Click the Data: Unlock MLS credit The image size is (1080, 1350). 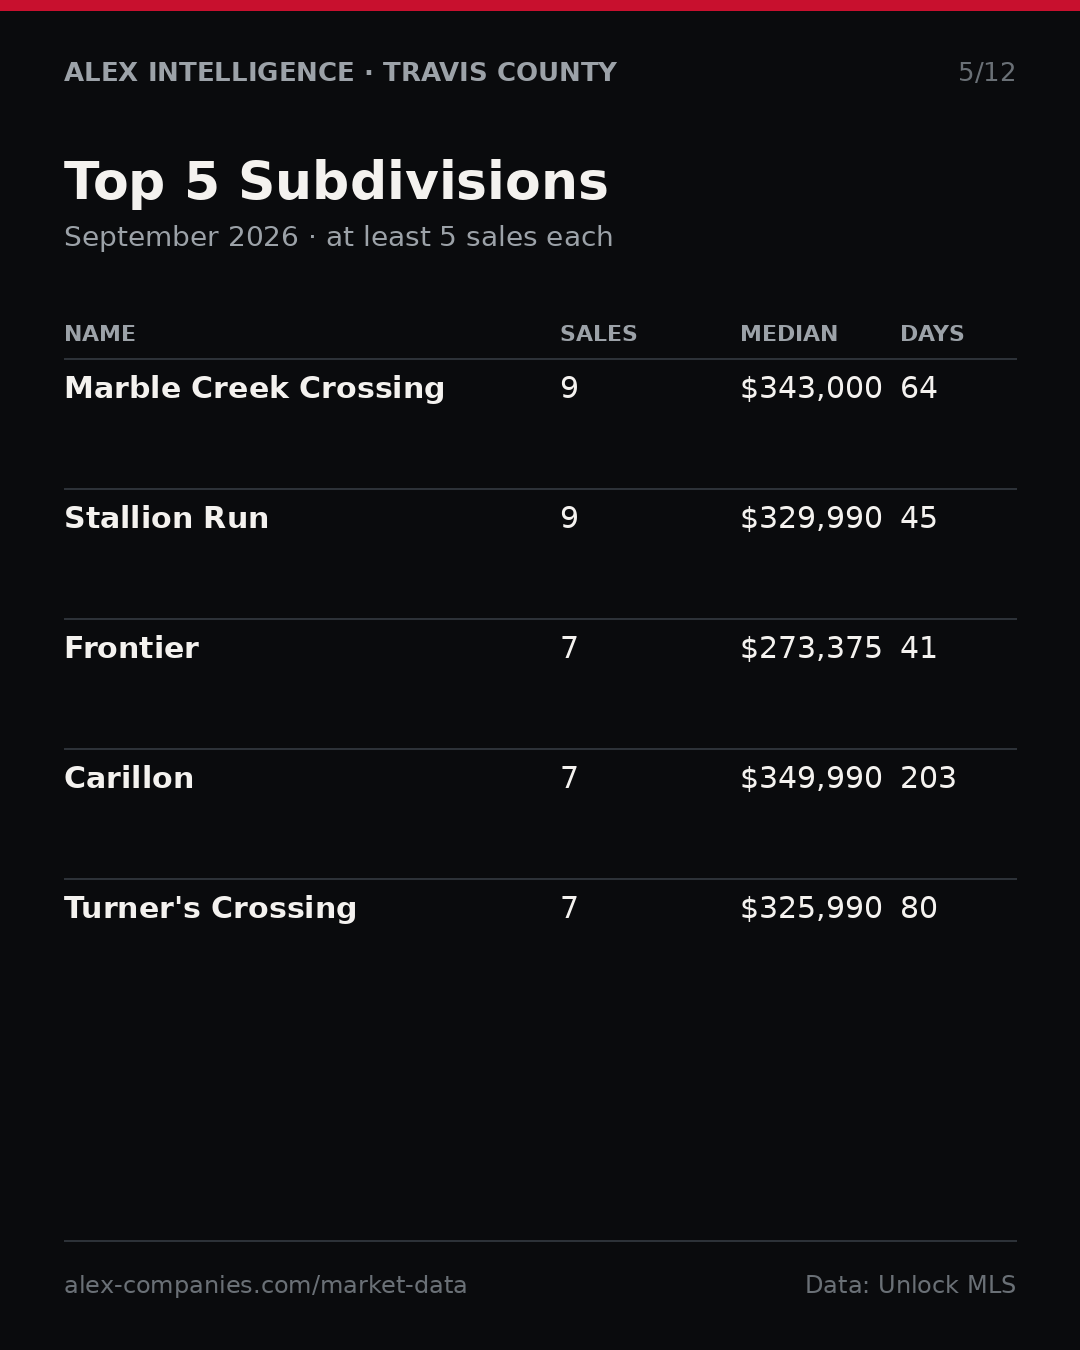tap(910, 1286)
